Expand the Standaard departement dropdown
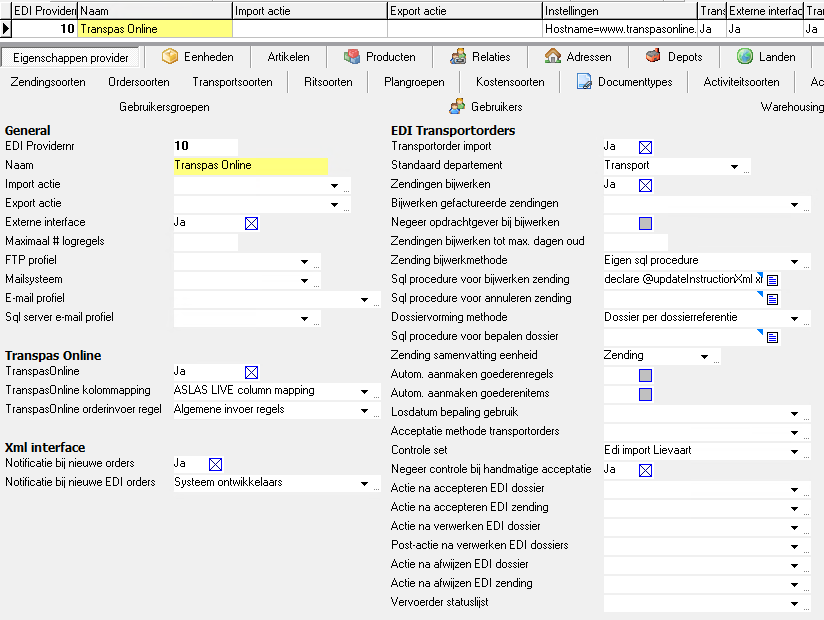 [734, 166]
